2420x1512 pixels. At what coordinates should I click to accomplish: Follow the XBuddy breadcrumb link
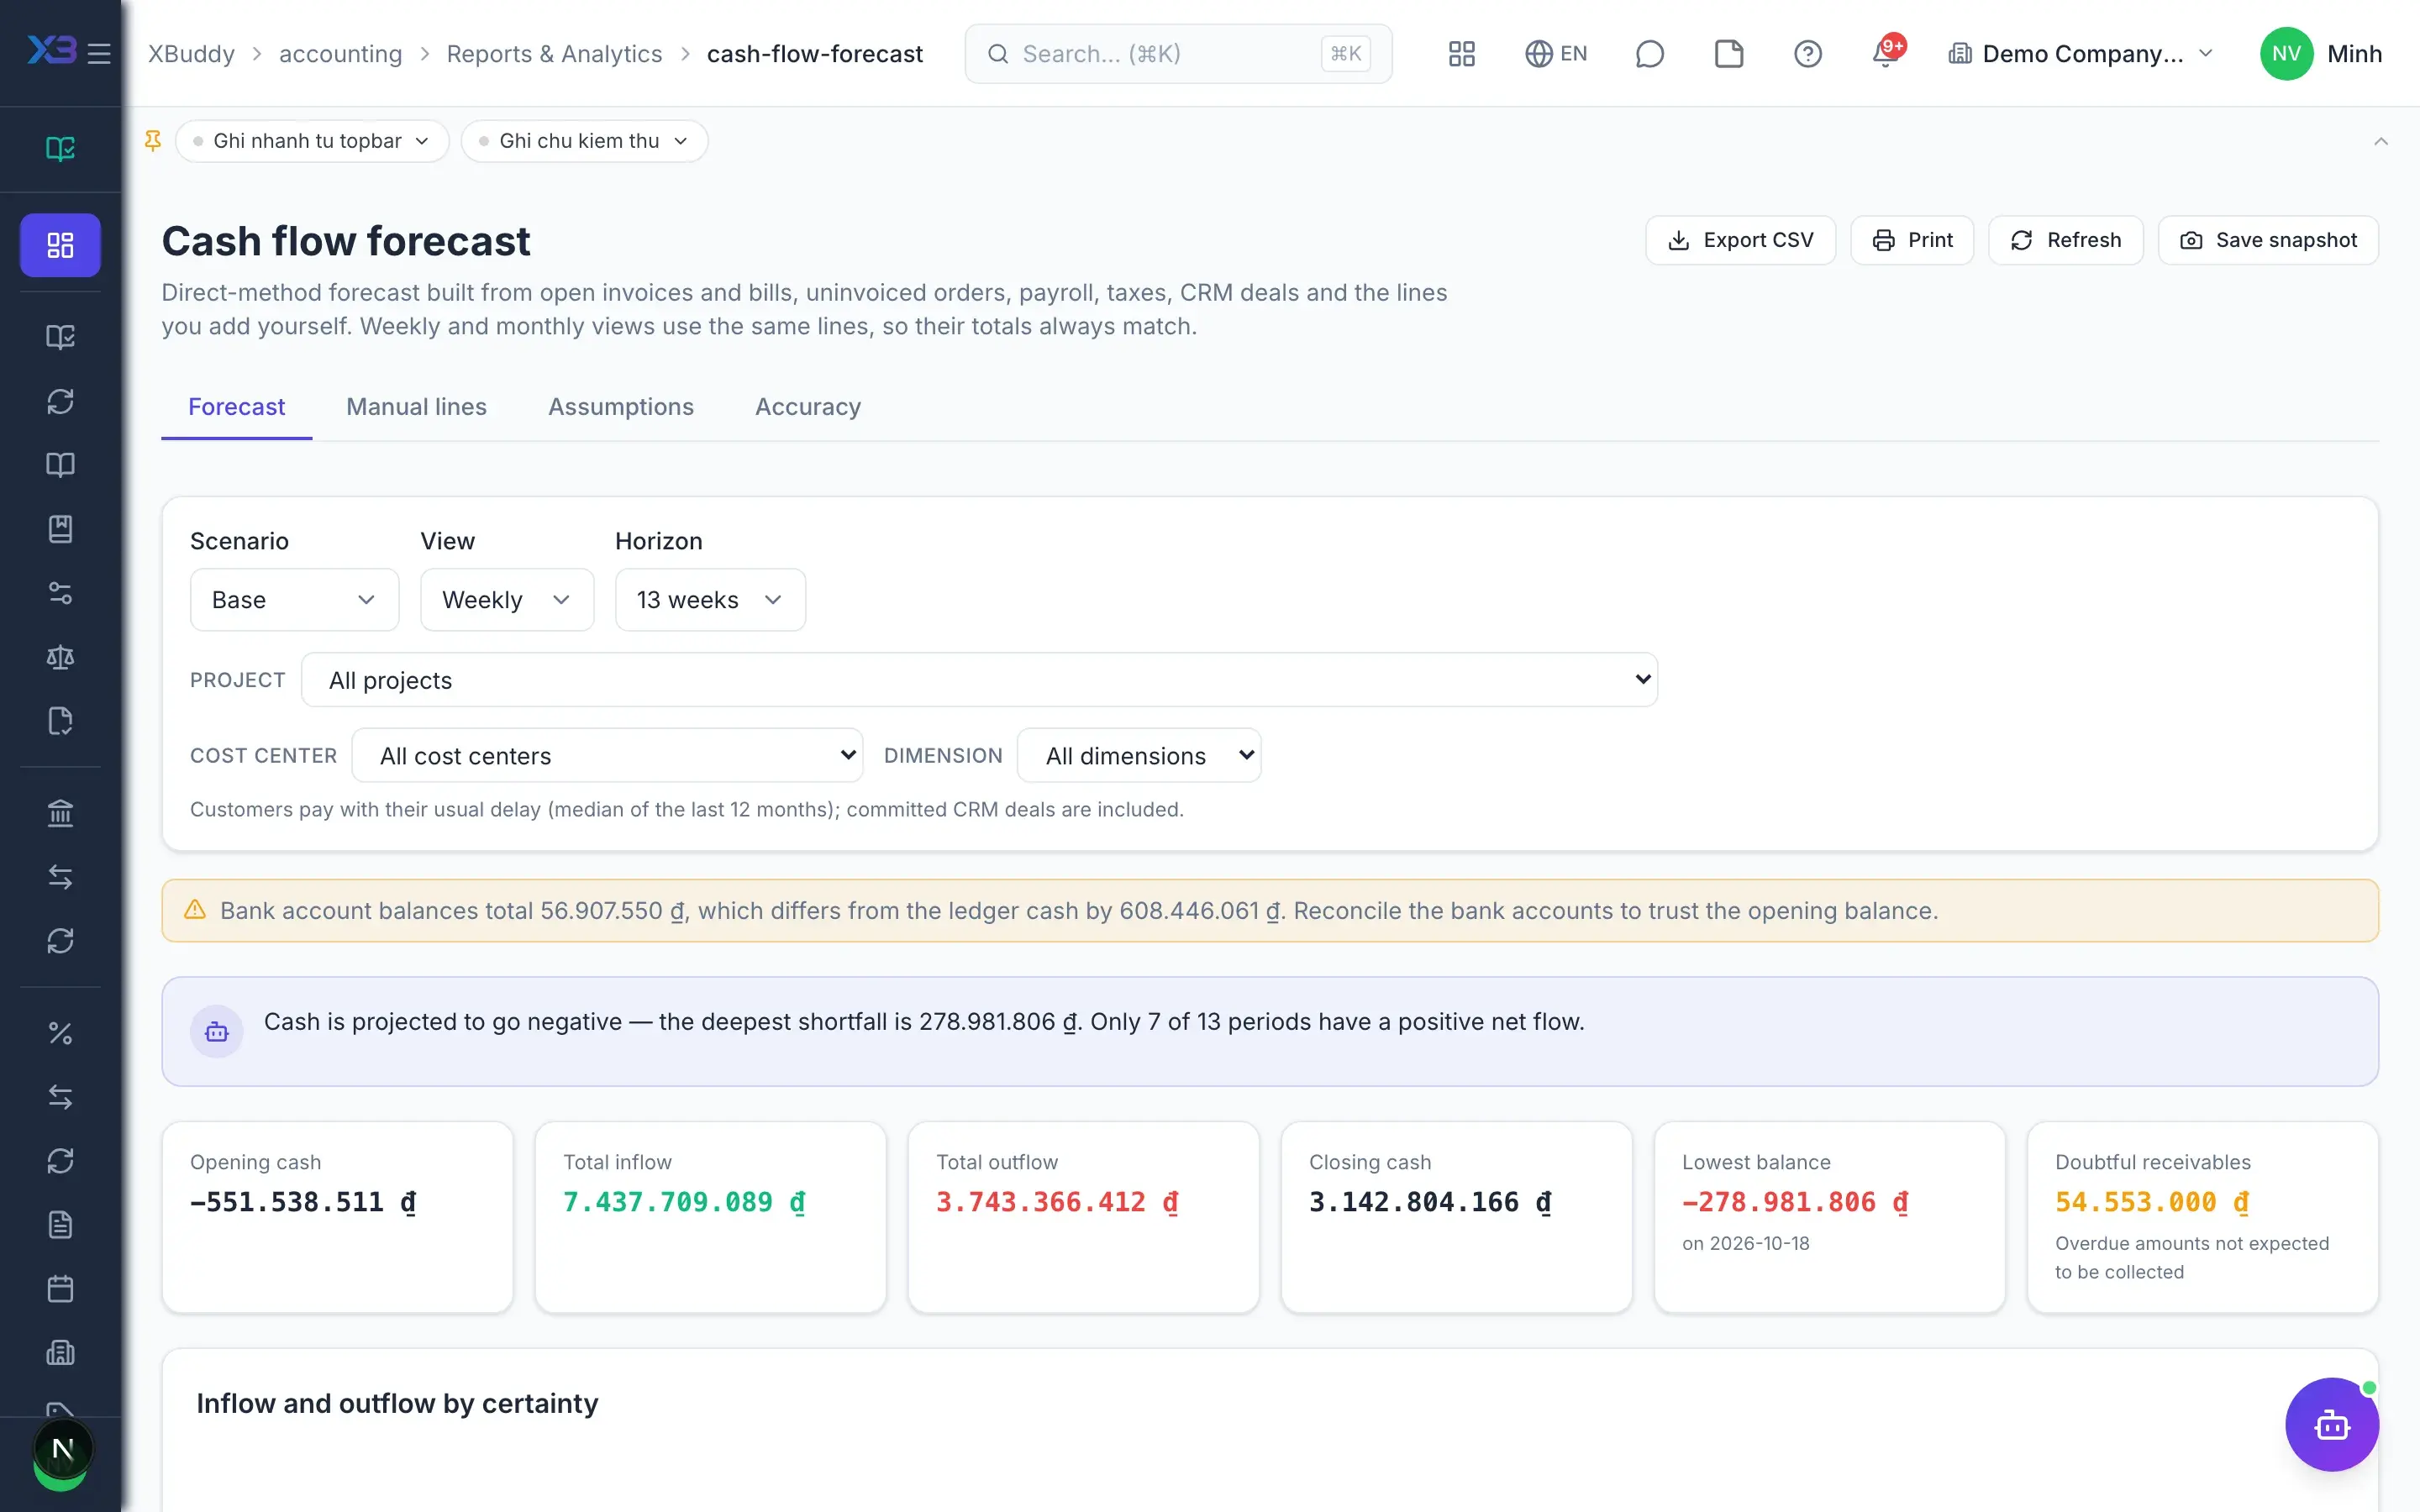tap(191, 54)
